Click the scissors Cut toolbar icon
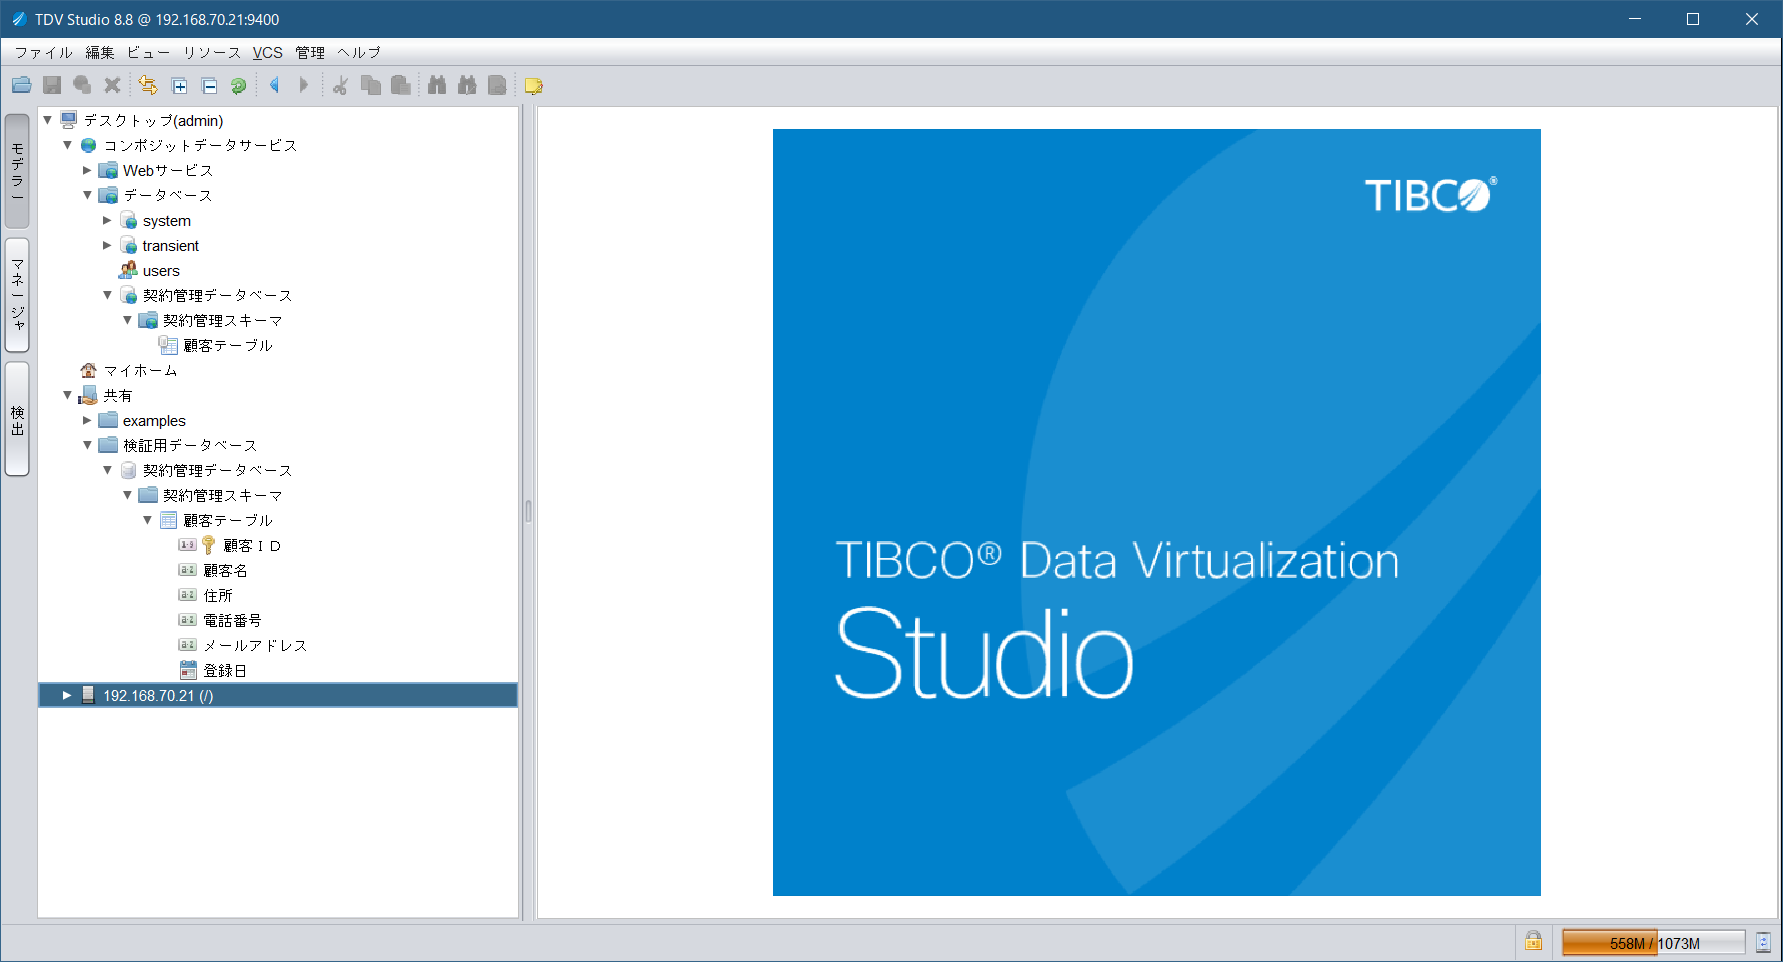This screenshot has height=962, width=1783. pyautogui.click(x=340, y=86)
